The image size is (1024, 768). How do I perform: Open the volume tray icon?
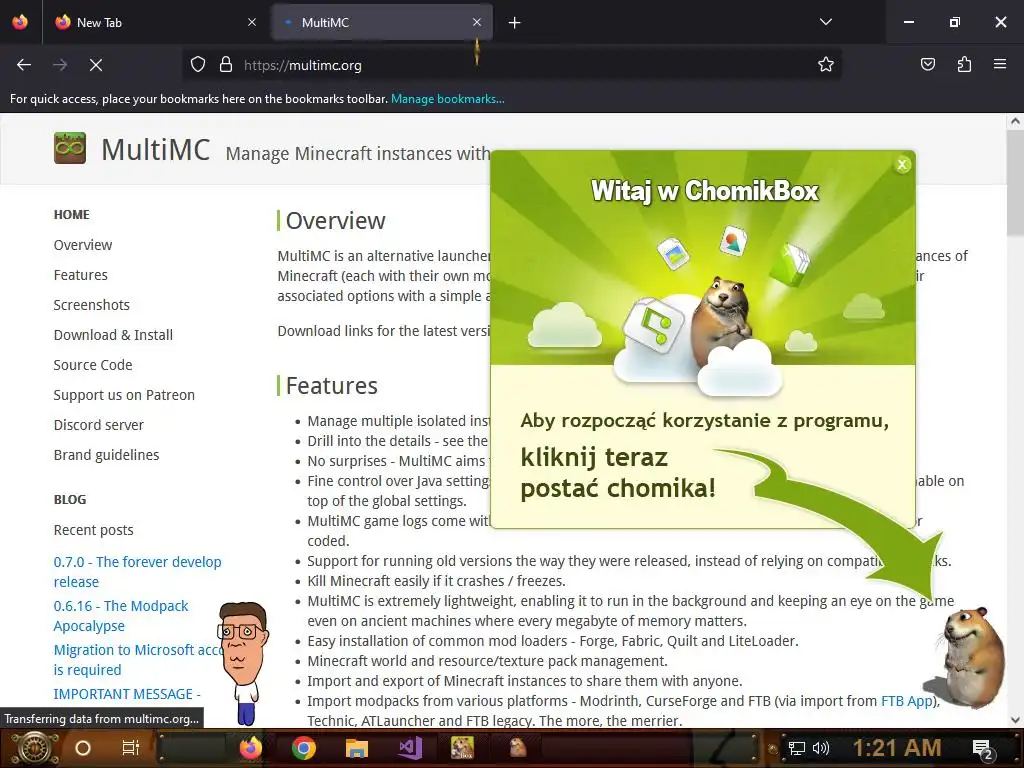coord(820,748)
